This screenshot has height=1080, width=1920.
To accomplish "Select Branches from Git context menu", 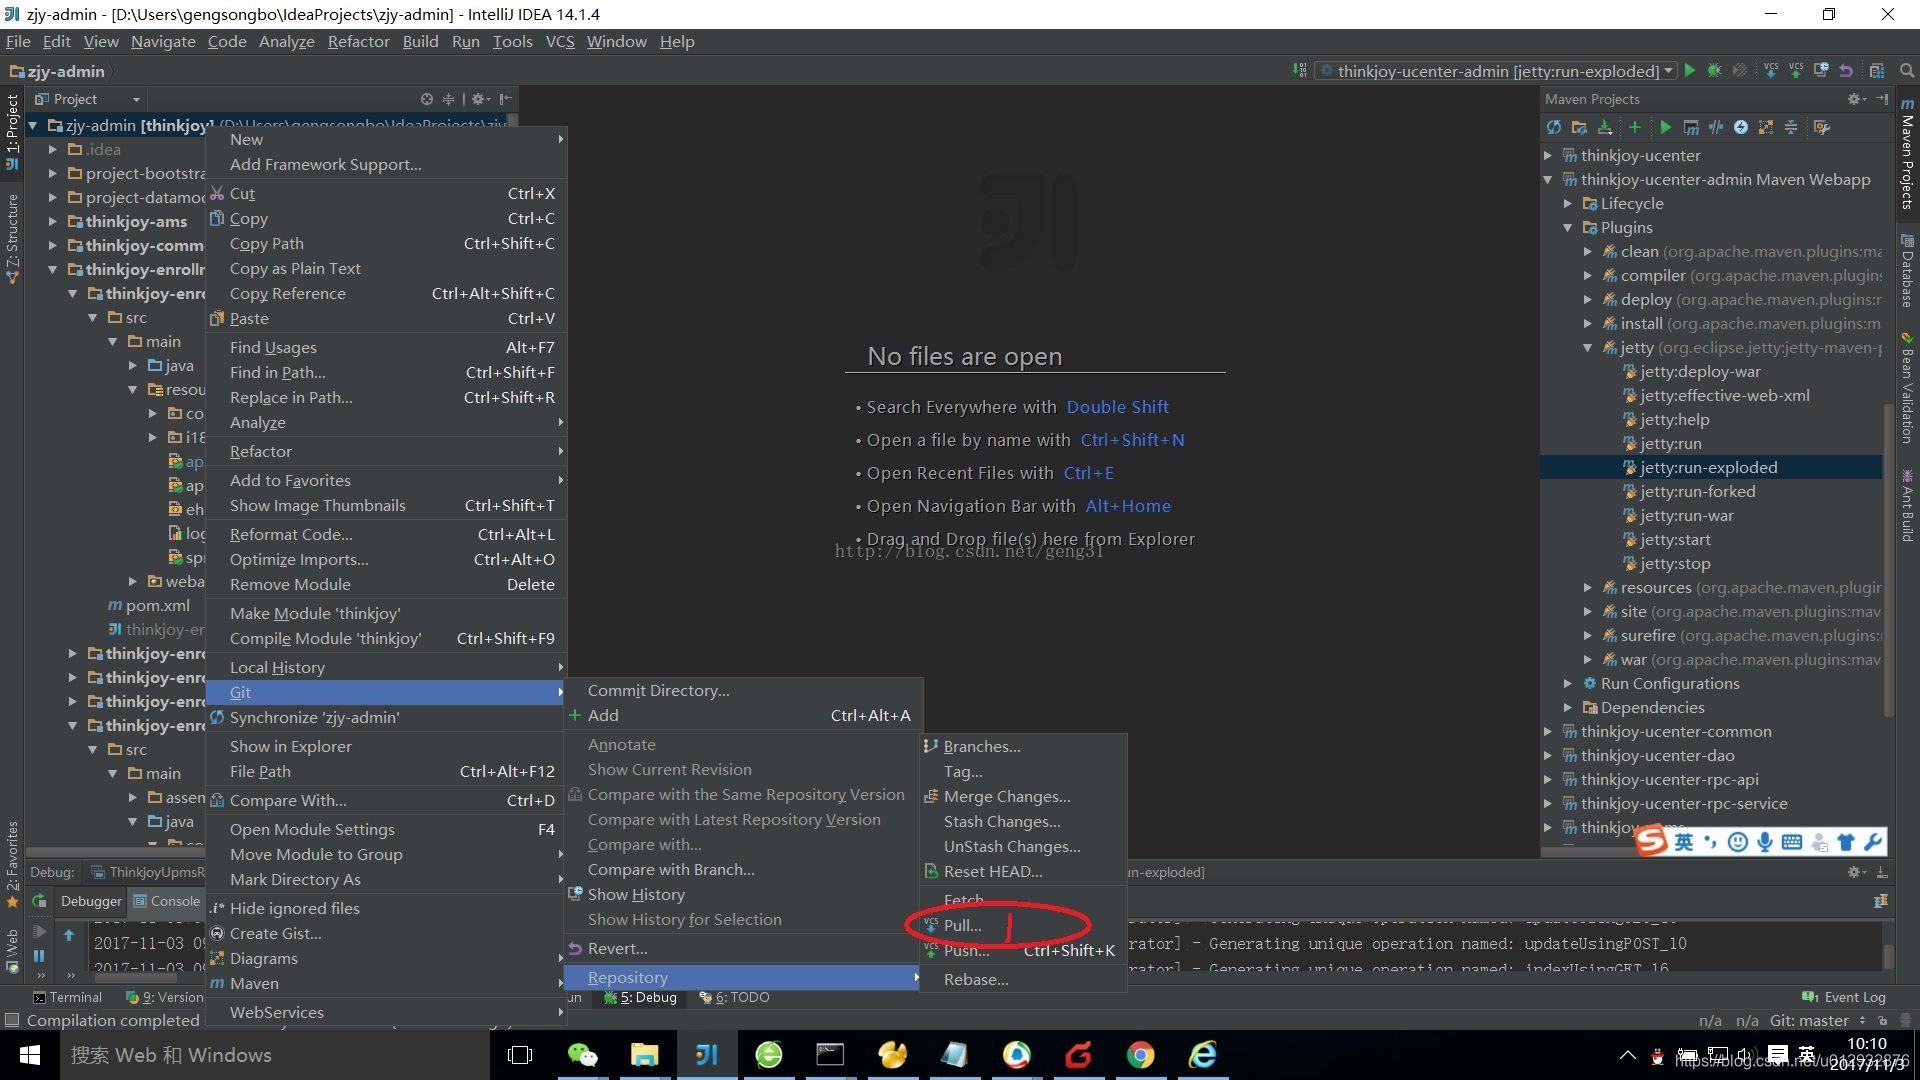I will 981,745.
